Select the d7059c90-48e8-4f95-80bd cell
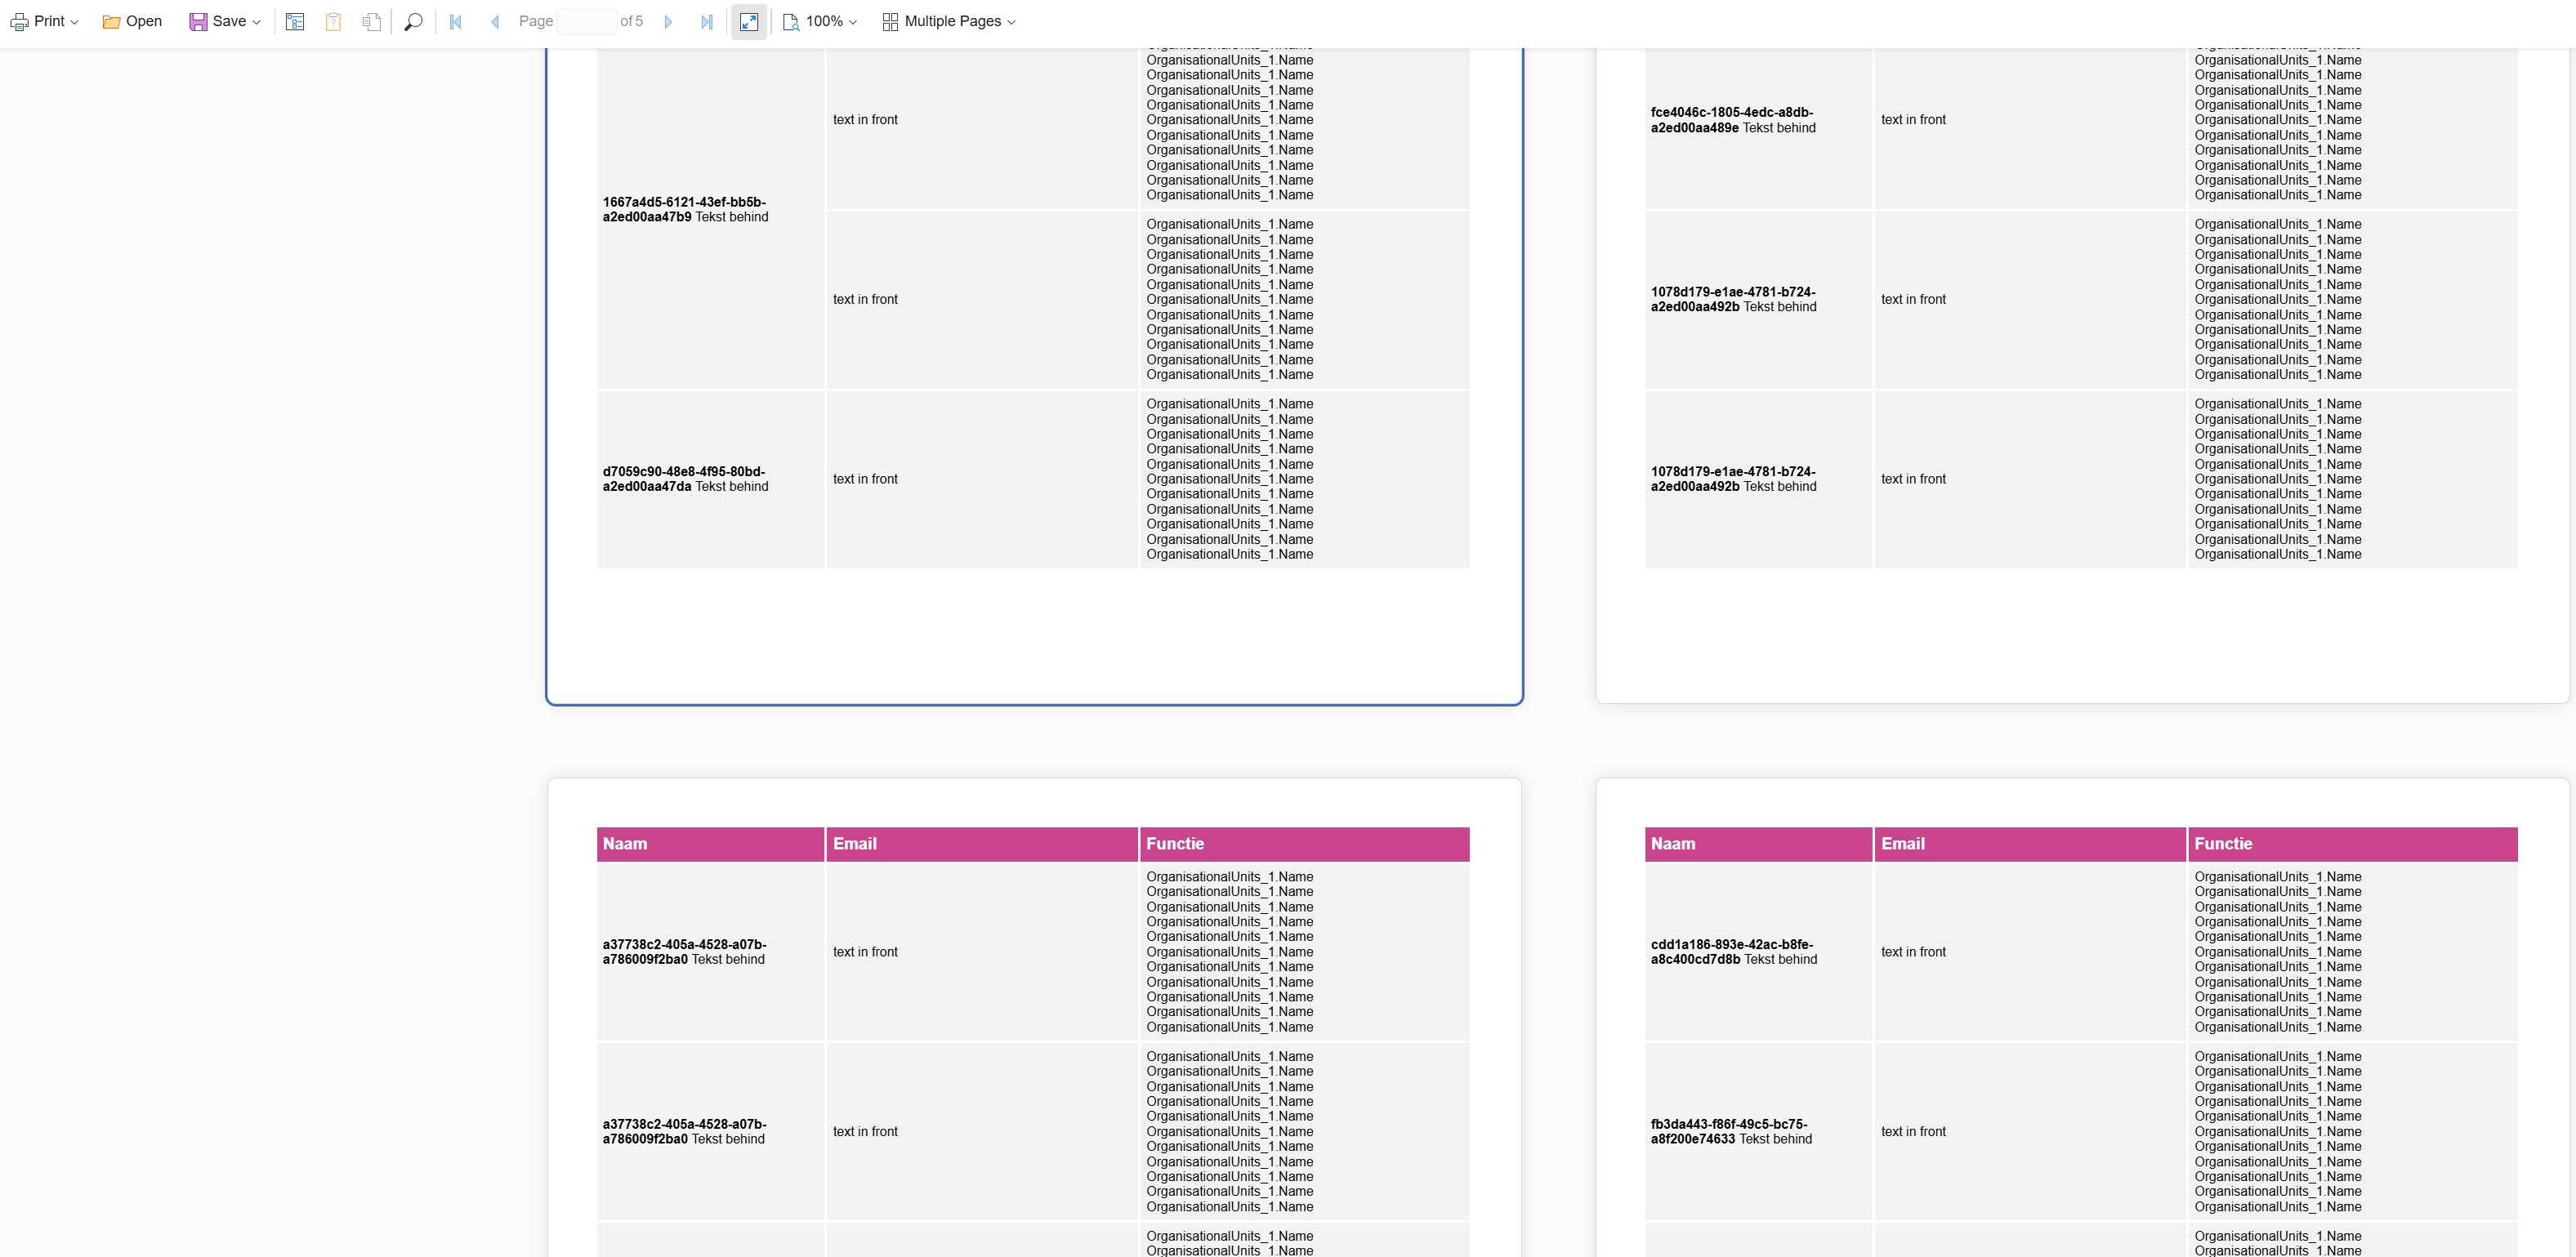 [x=710, y=480]
